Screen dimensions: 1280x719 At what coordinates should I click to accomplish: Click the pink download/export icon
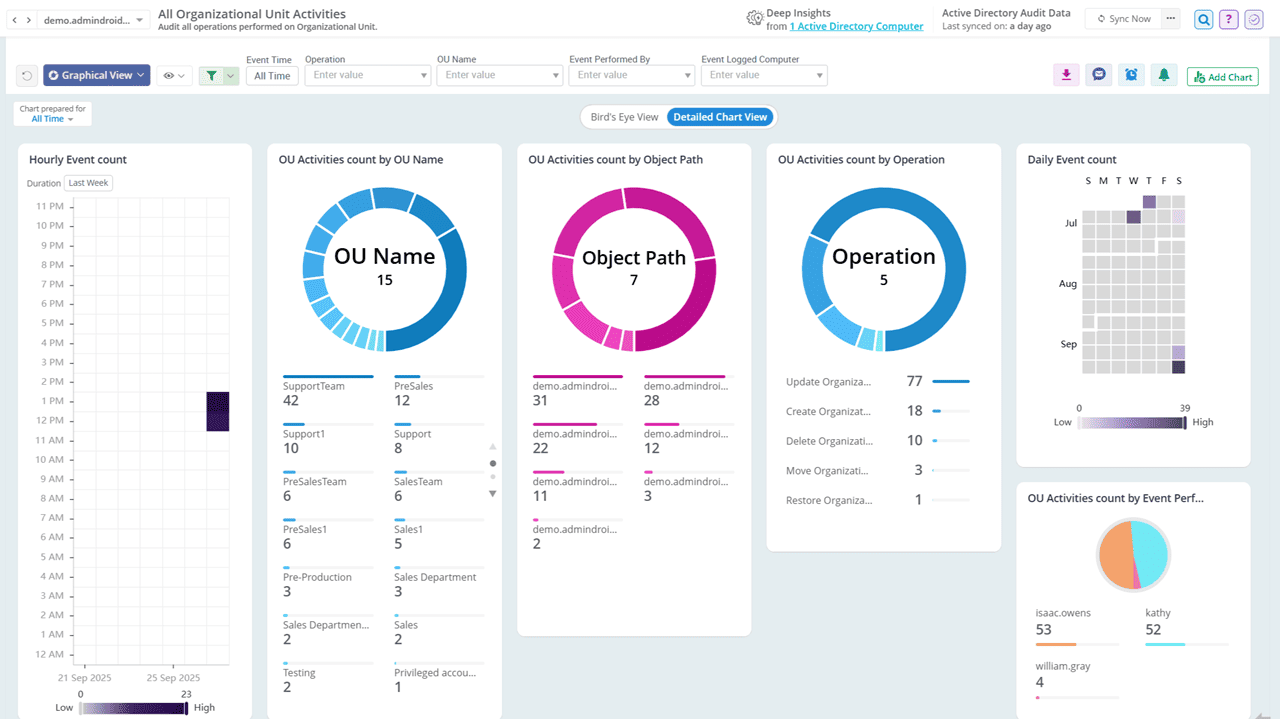coord(1066,75)
